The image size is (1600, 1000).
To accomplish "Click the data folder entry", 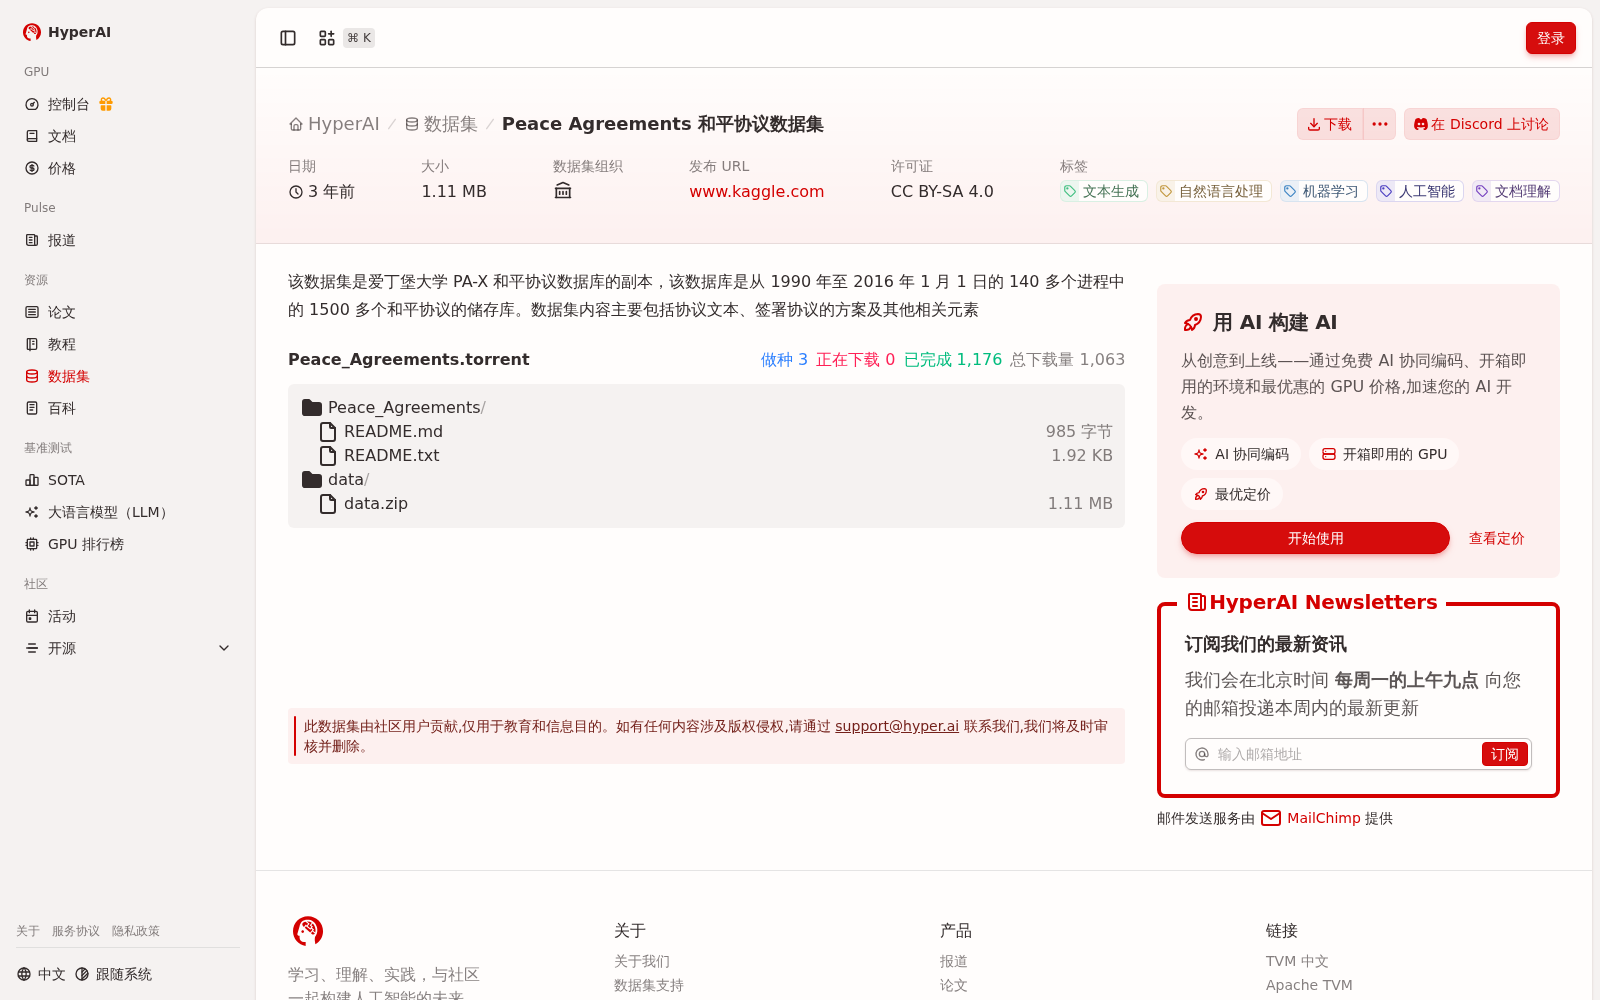I will [x=336, y=480].
